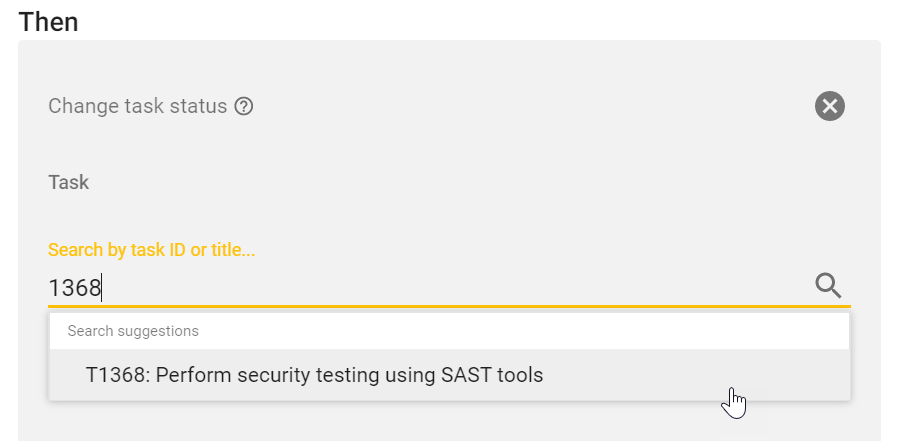Click the Search suggestions header
899x441 pixels.
tap(133, 331)
